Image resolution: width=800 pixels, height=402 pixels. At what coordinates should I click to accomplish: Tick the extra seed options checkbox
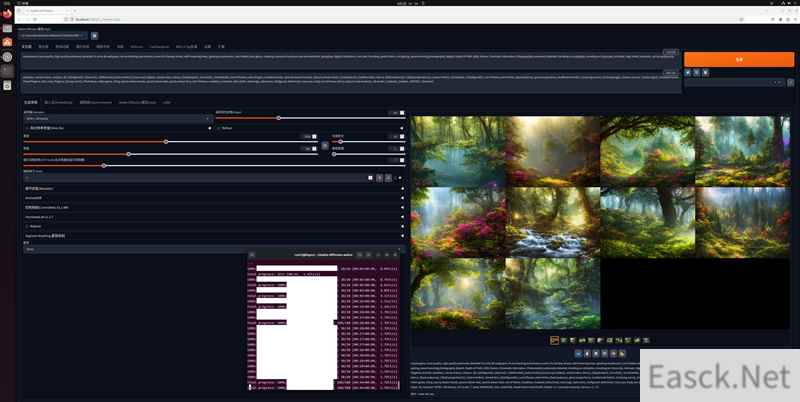pos(387,177)
